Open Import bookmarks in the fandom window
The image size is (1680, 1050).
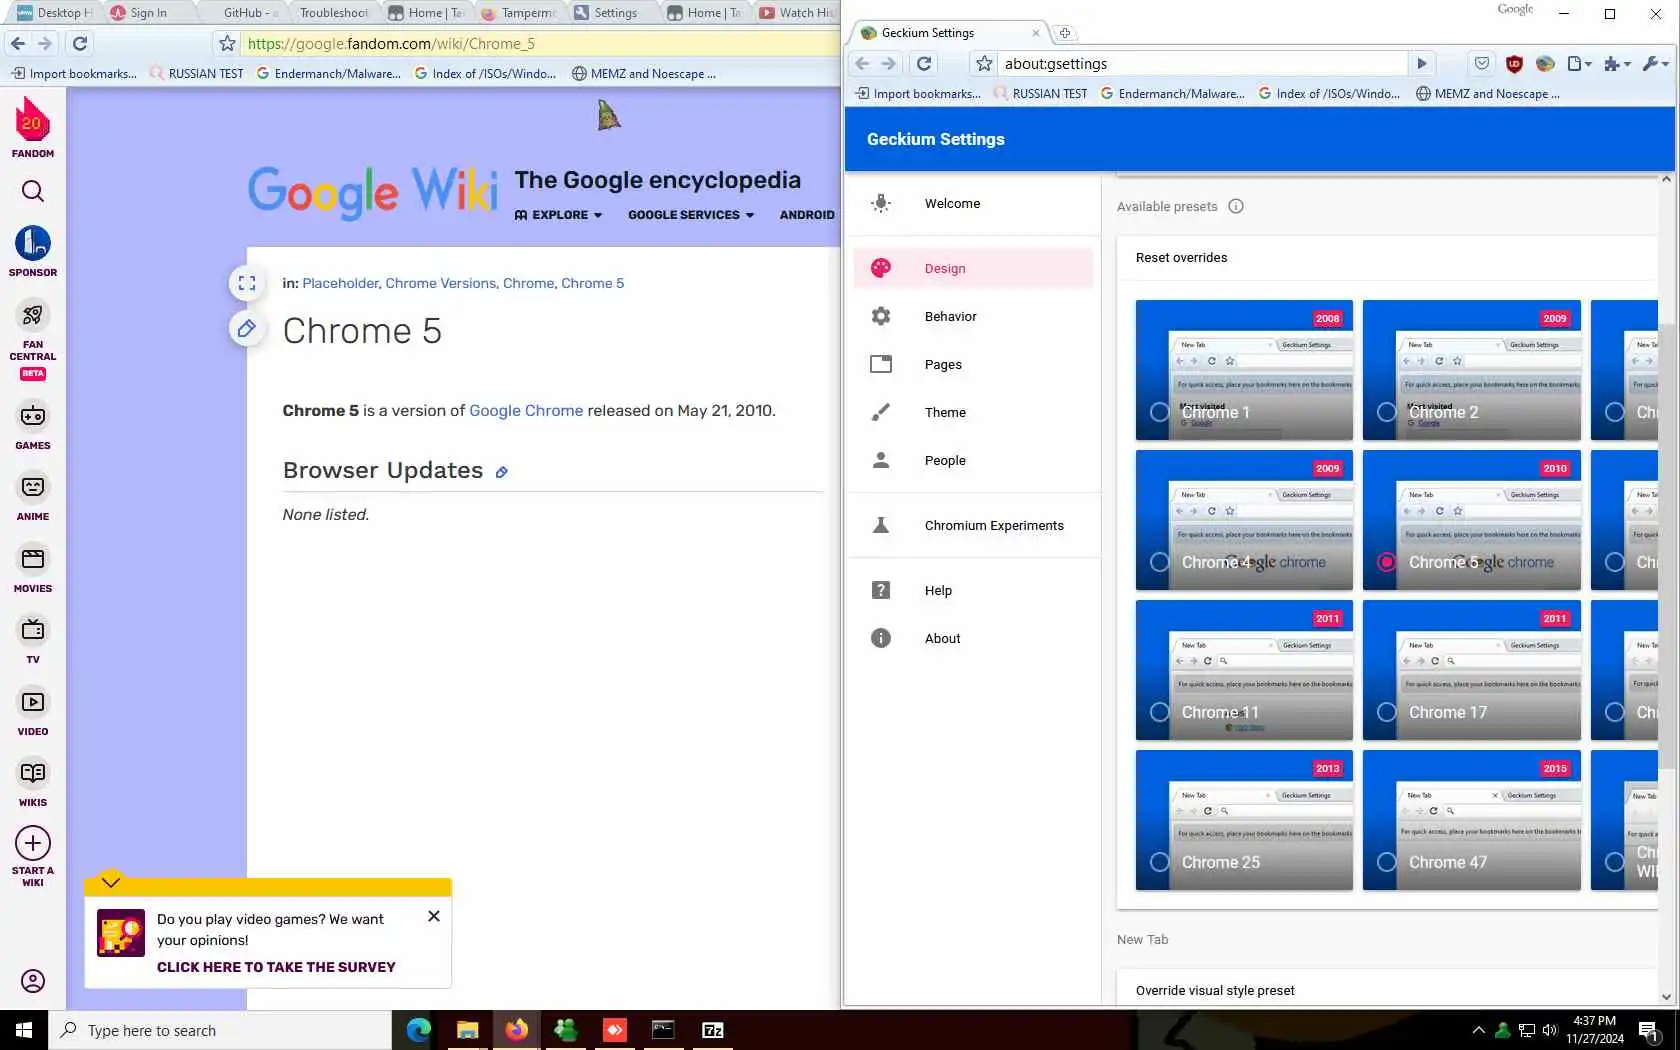[73, 73]
